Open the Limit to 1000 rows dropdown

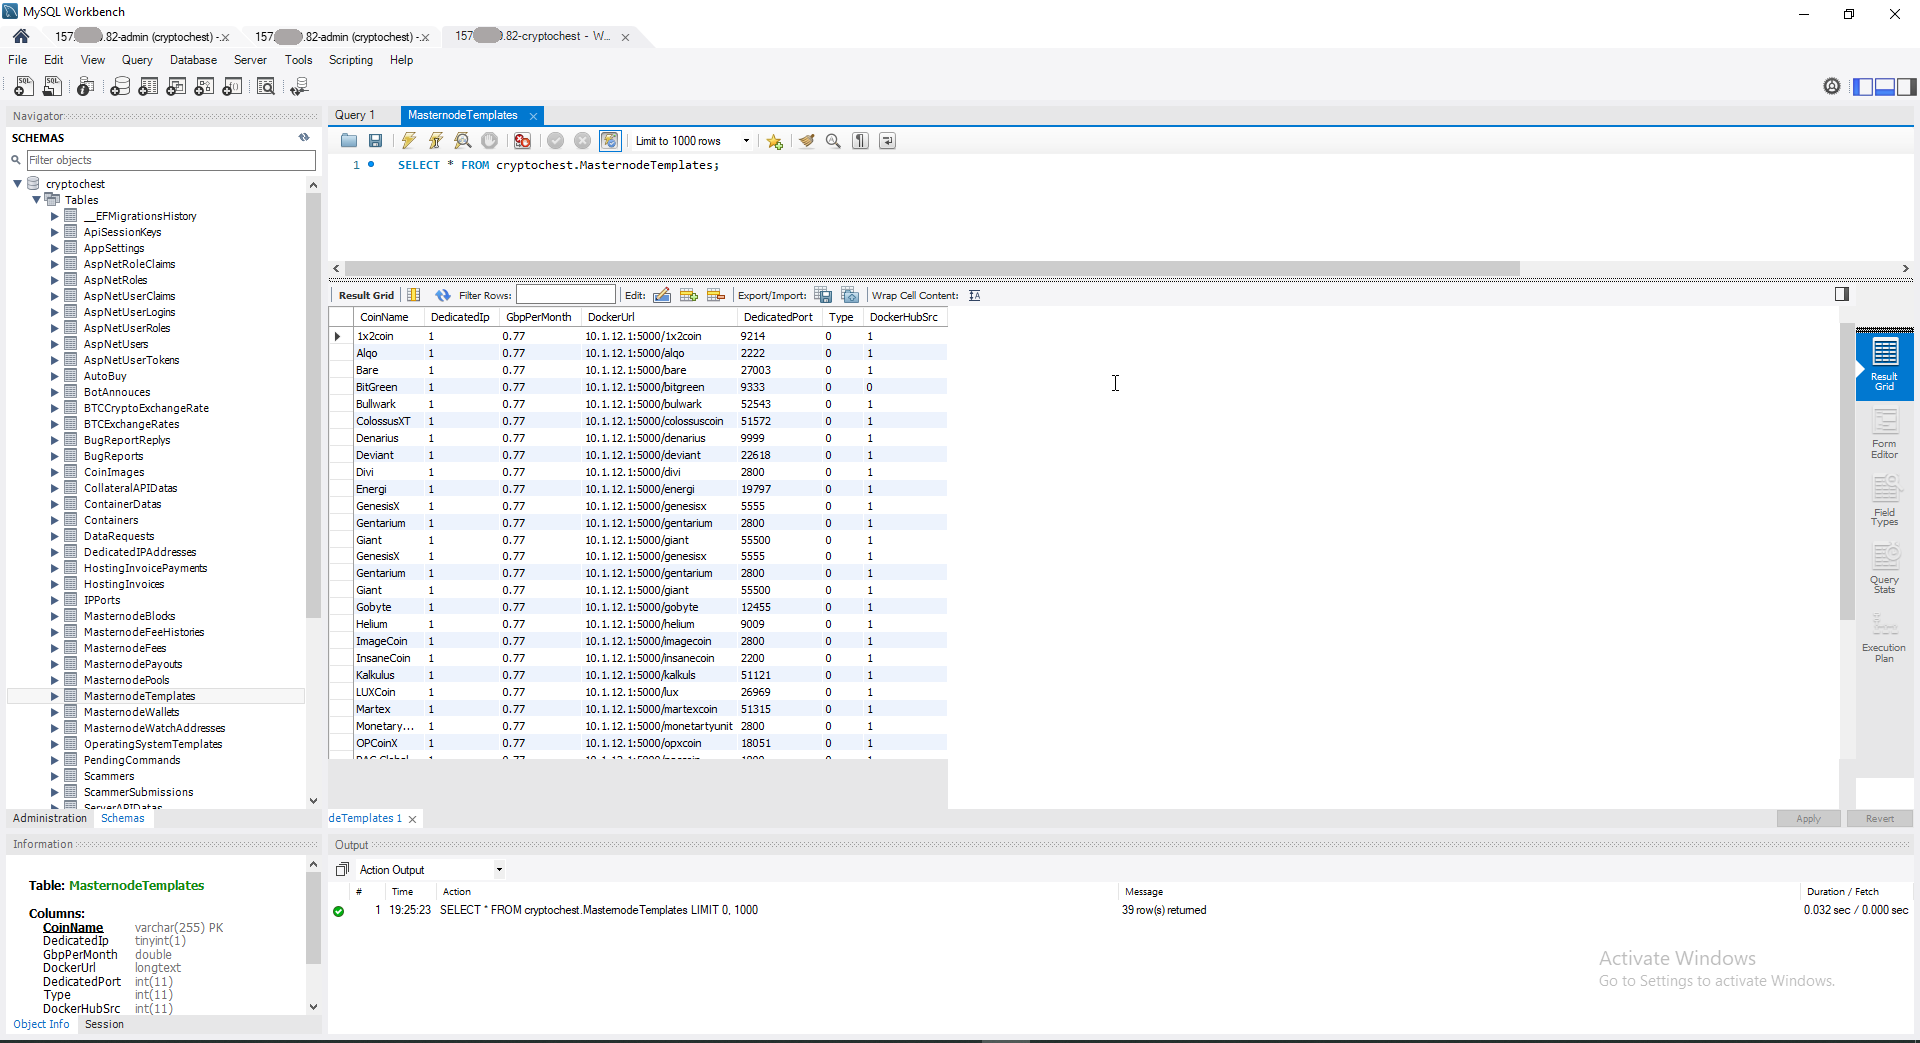[746, 141]
